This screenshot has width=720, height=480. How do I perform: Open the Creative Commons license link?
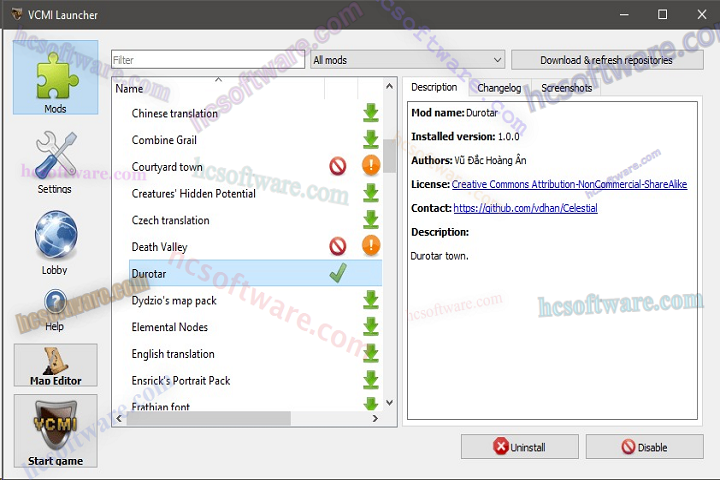(569, 184)
